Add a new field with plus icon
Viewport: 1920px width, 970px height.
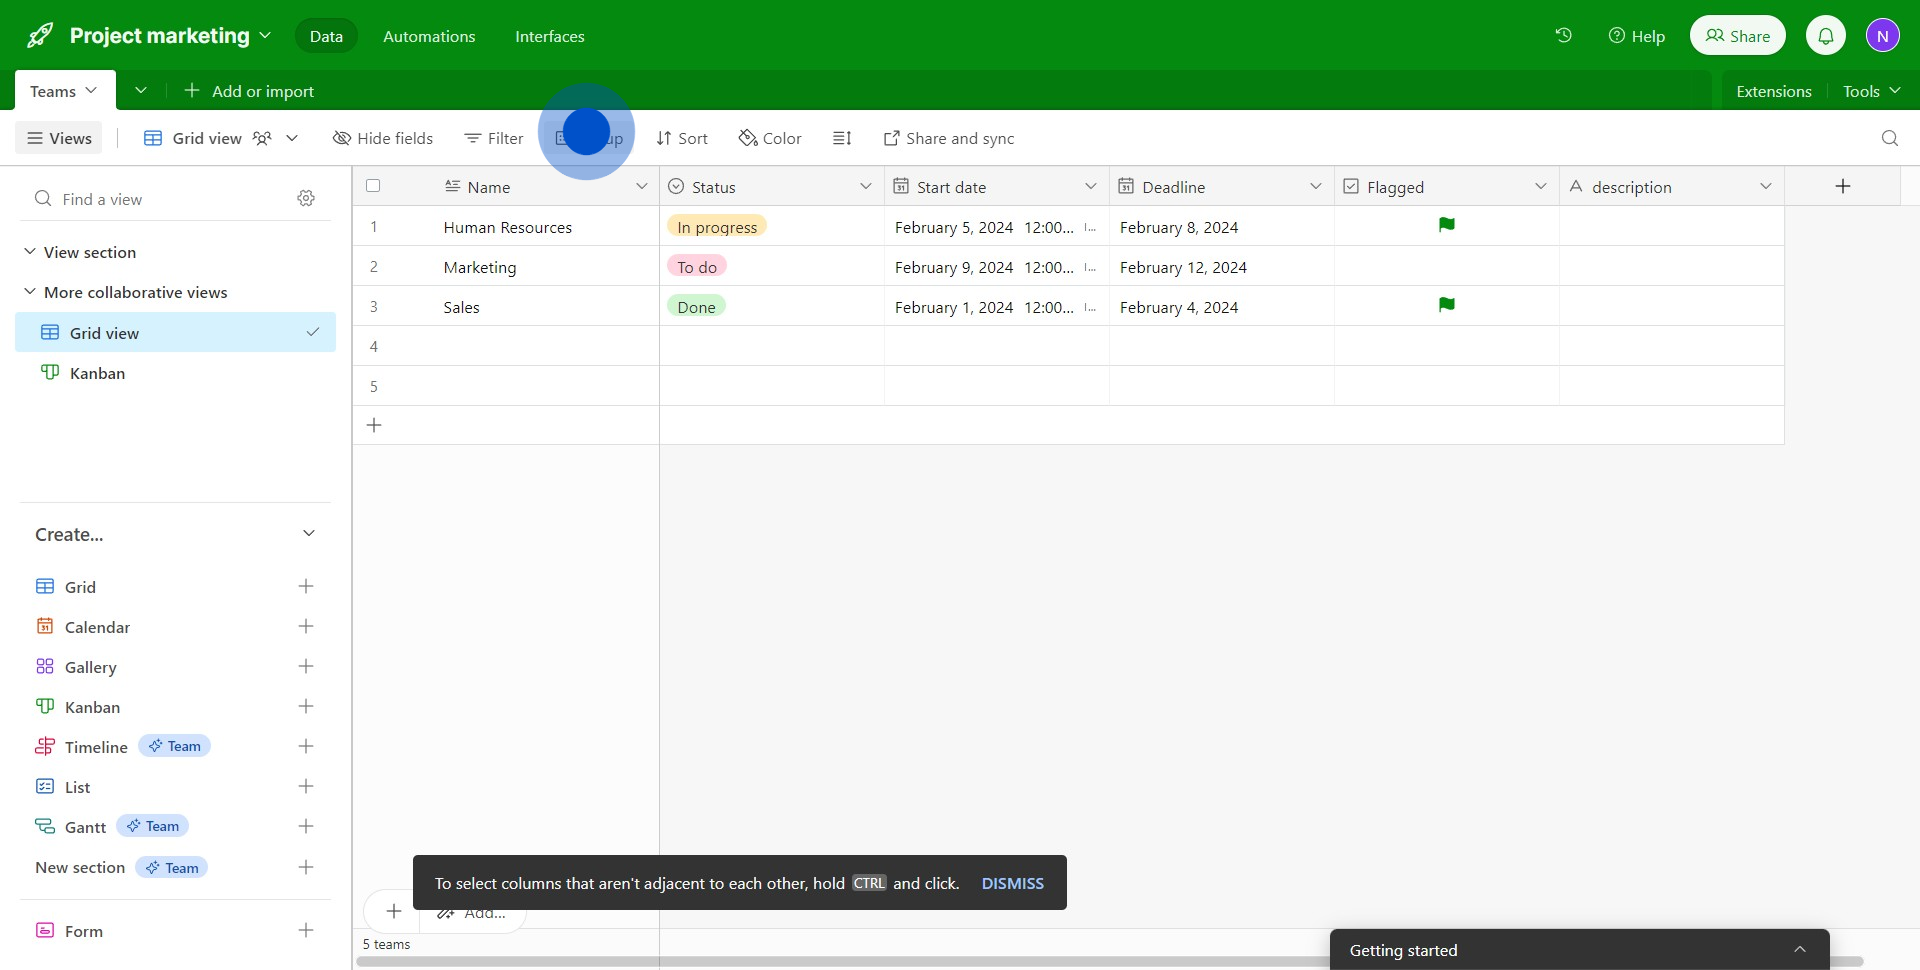[1842, 186]
